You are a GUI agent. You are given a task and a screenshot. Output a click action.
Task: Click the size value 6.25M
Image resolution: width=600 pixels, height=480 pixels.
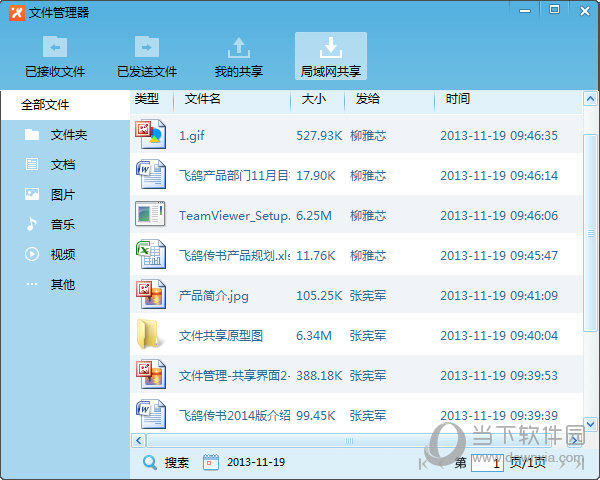314,216
